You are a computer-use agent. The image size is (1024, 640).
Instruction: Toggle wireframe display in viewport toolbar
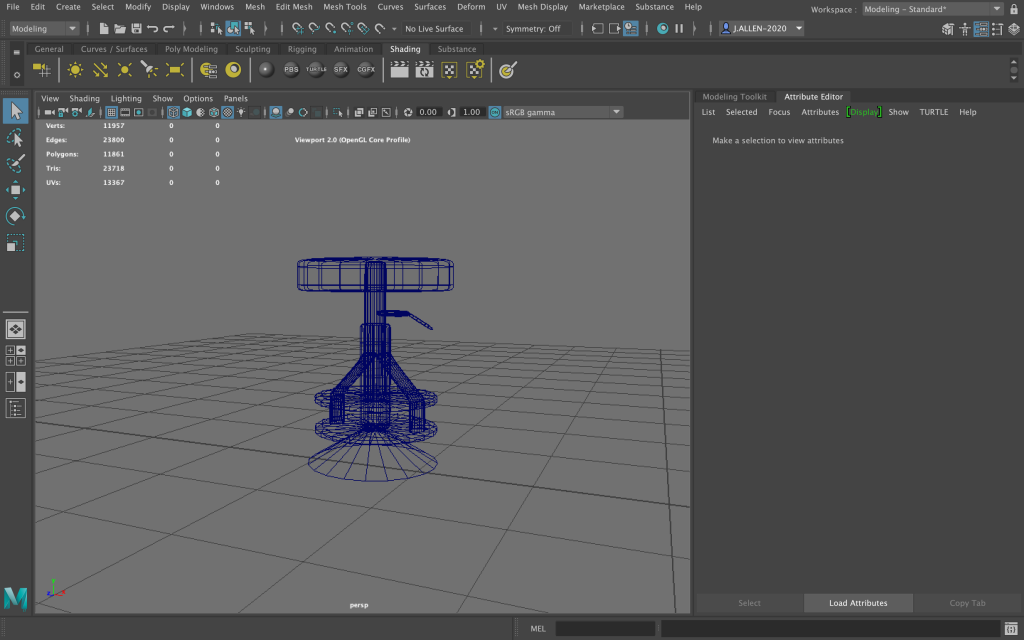tap(173, 112)
